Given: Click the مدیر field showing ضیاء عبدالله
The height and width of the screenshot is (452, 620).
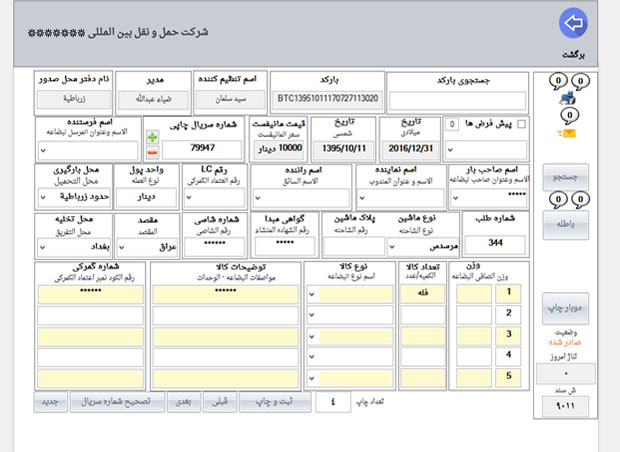Looking at the screenshot, I should 153,100.
